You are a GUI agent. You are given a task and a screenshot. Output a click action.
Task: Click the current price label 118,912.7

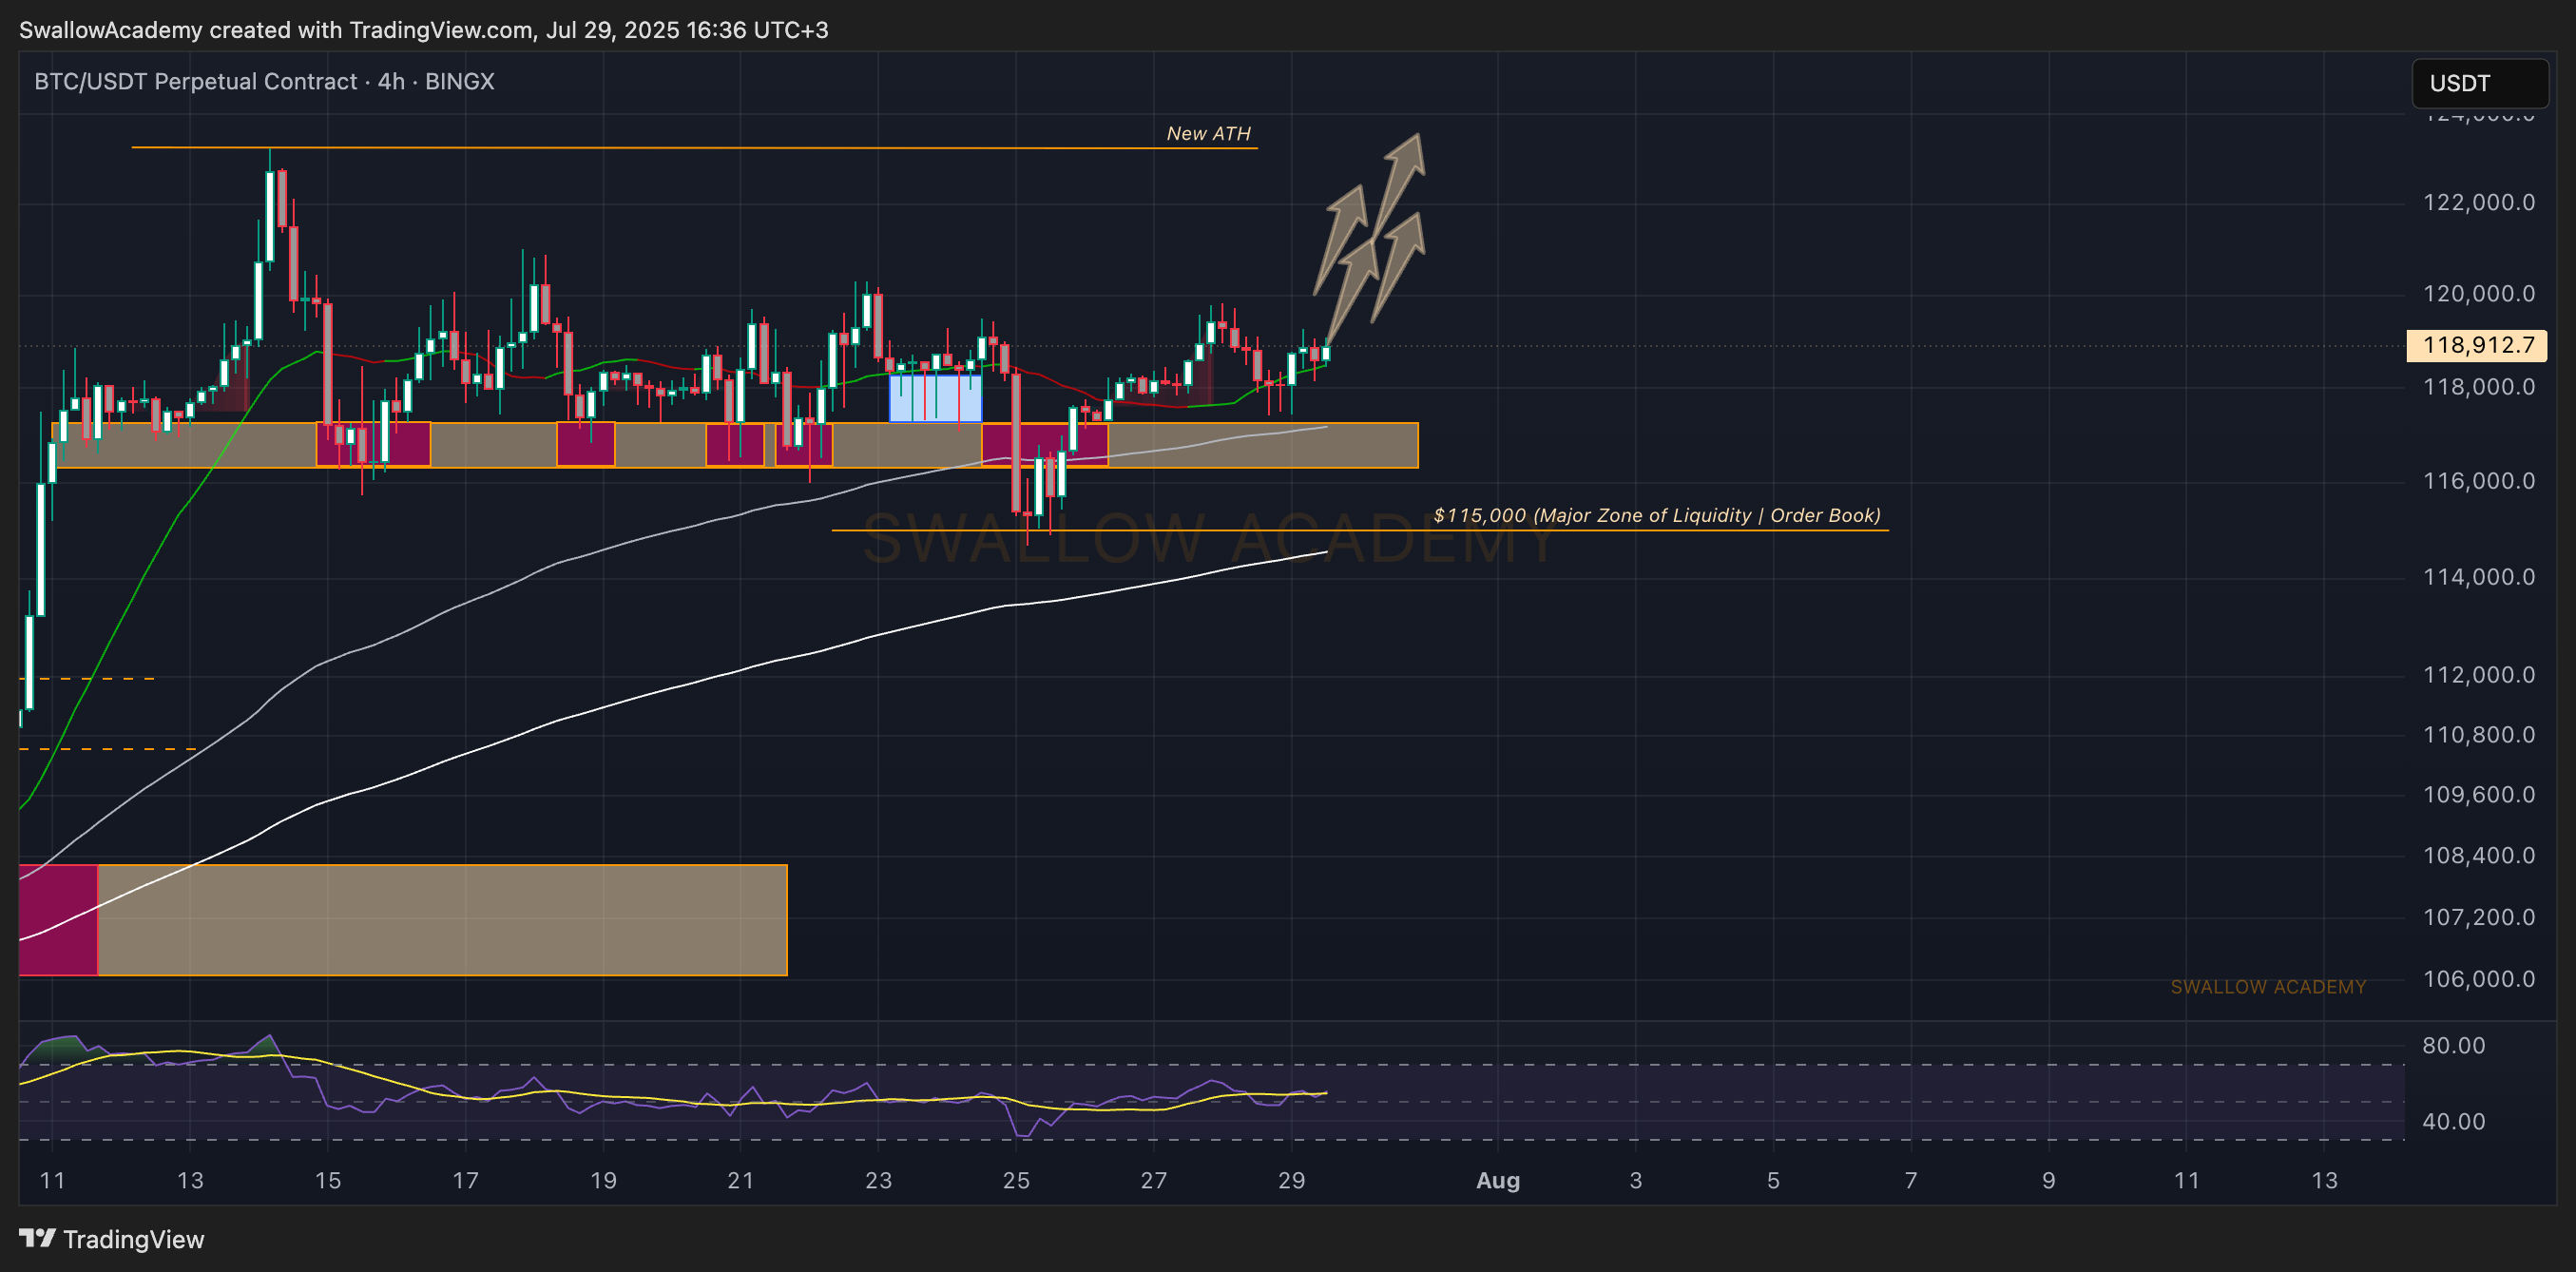click(2477, 345)
